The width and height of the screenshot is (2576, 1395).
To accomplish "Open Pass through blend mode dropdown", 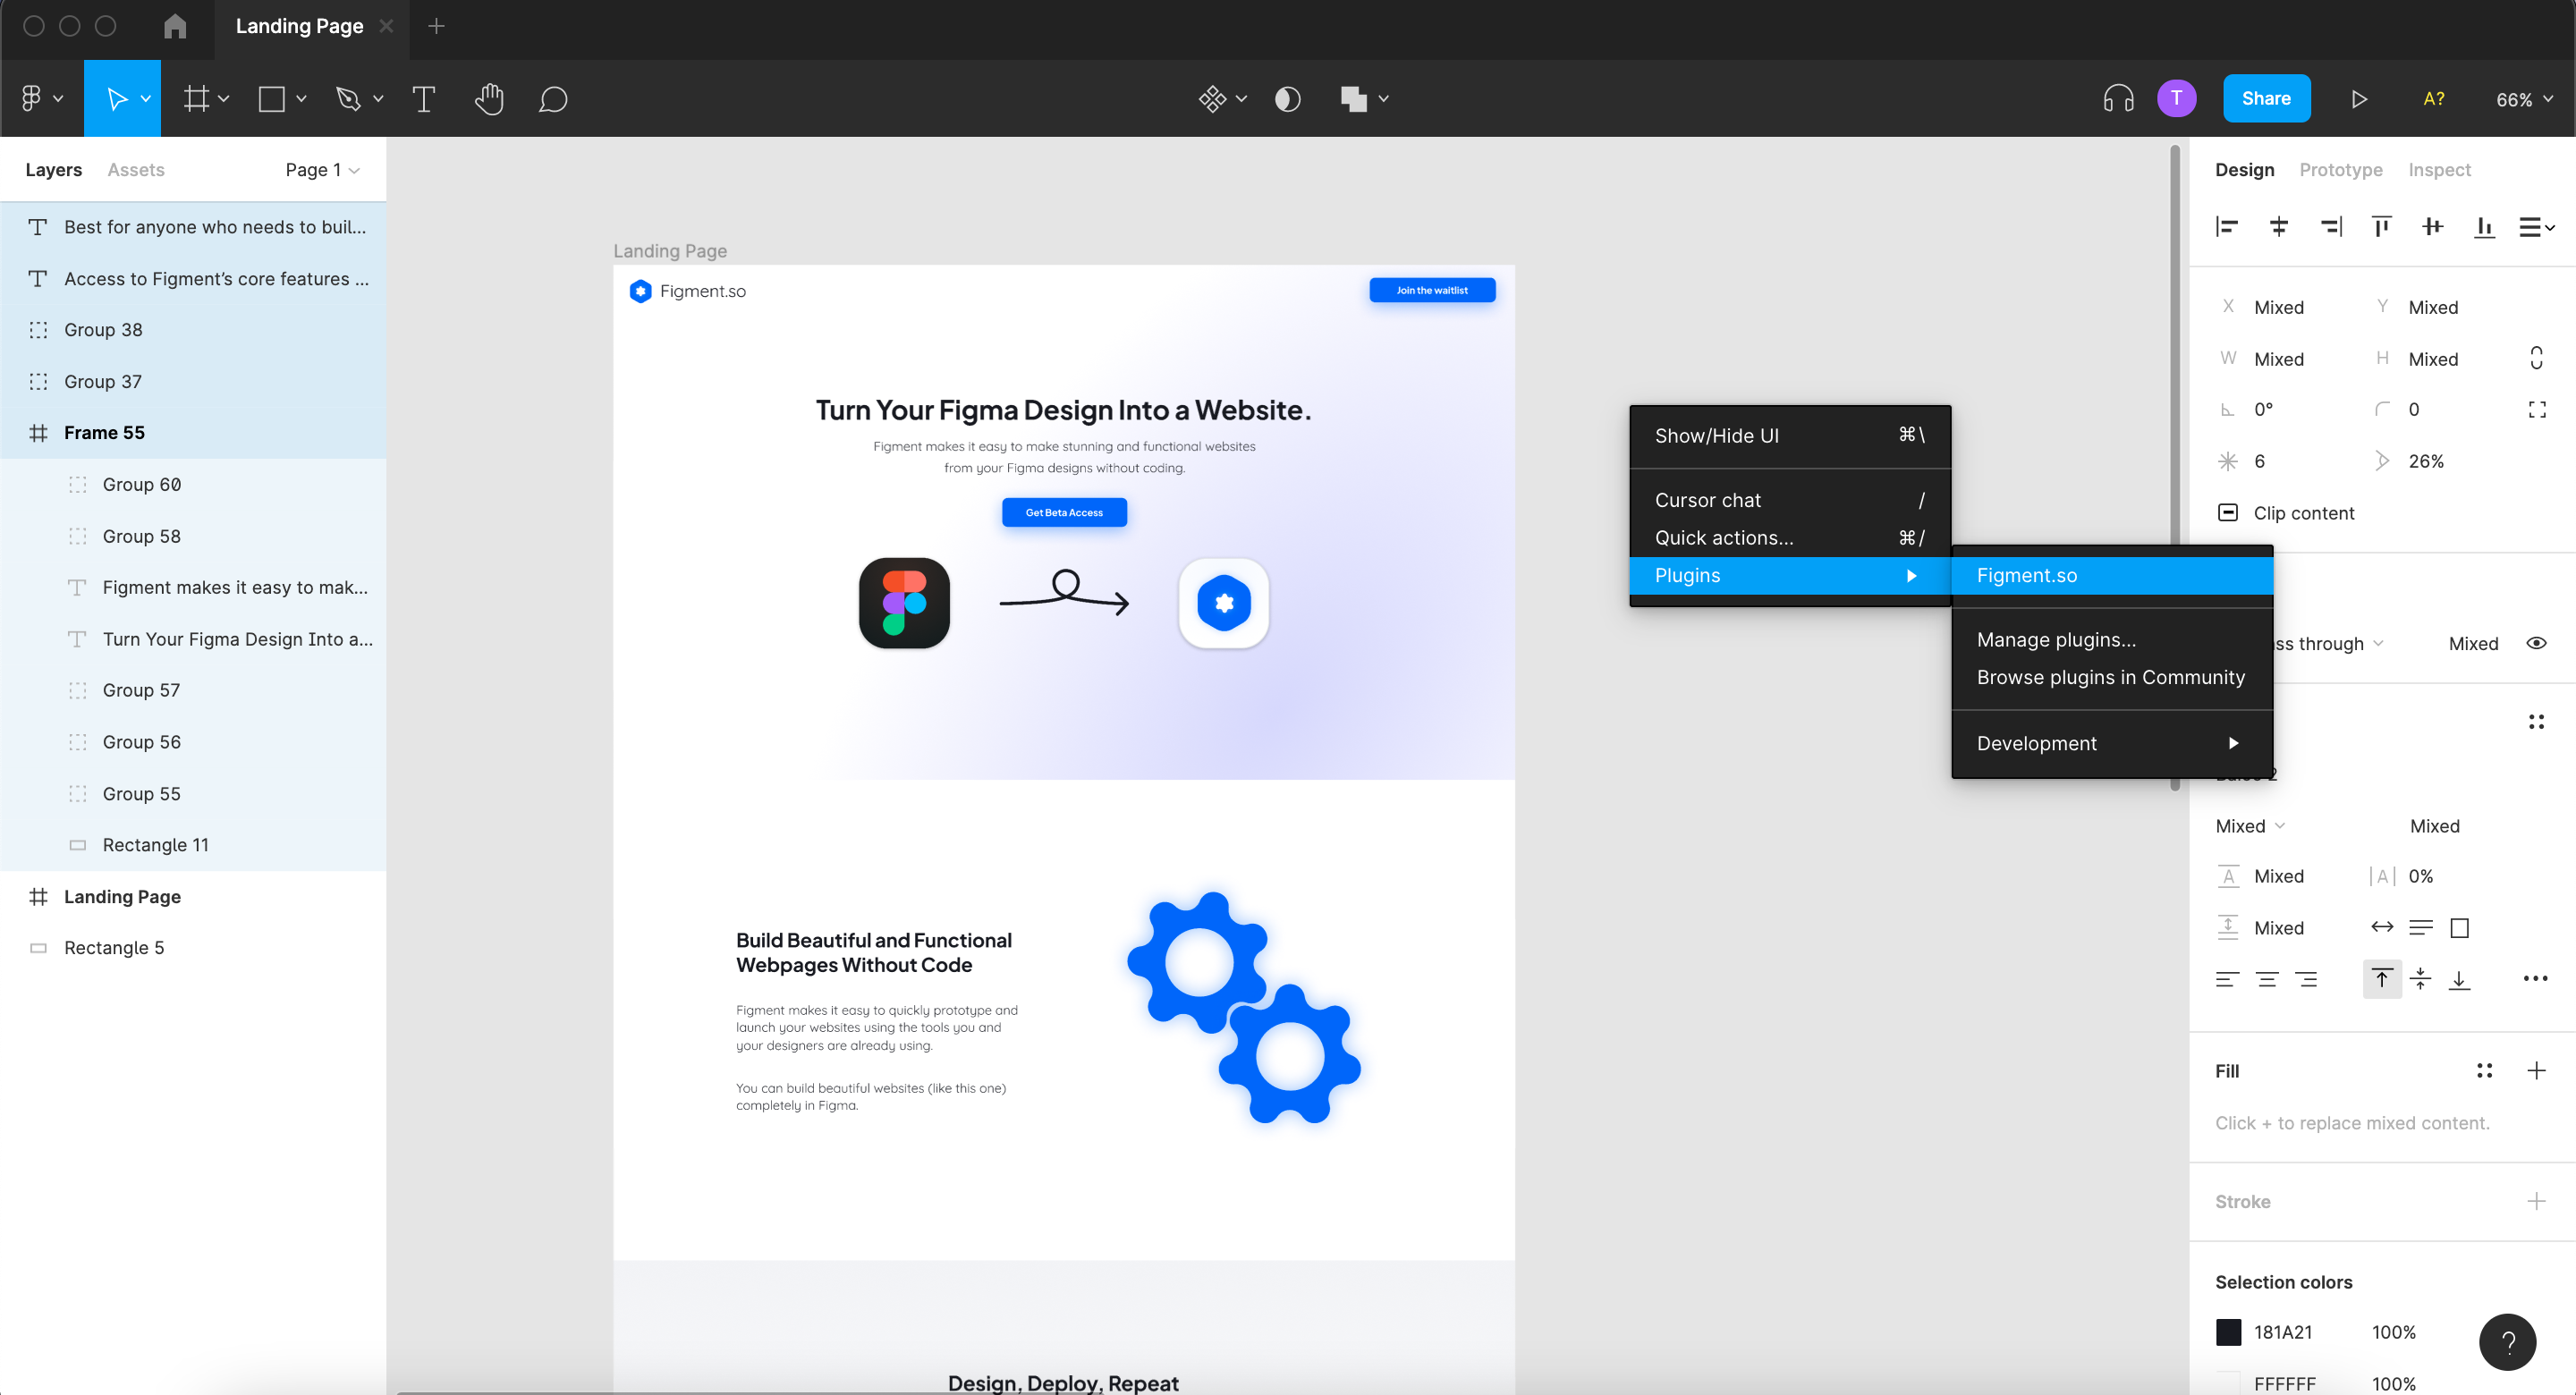I will pyautogui.click(x=2330, y=643).
